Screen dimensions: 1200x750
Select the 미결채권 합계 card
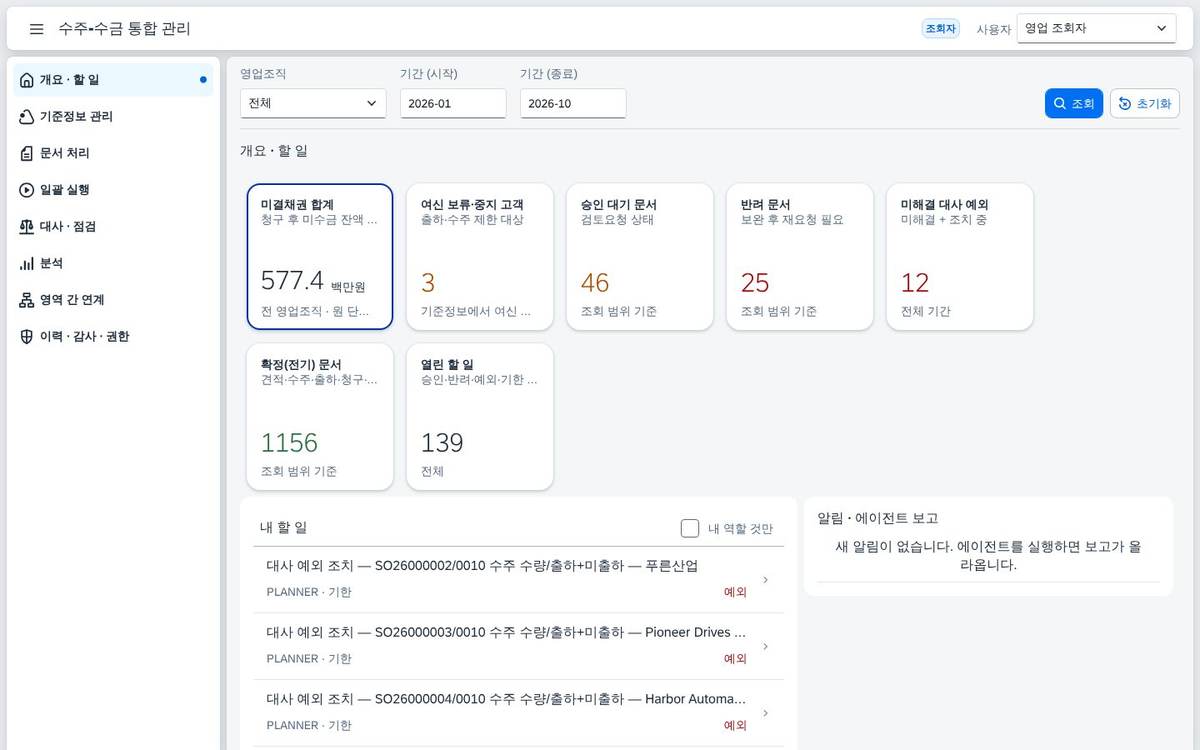[320, 257]
